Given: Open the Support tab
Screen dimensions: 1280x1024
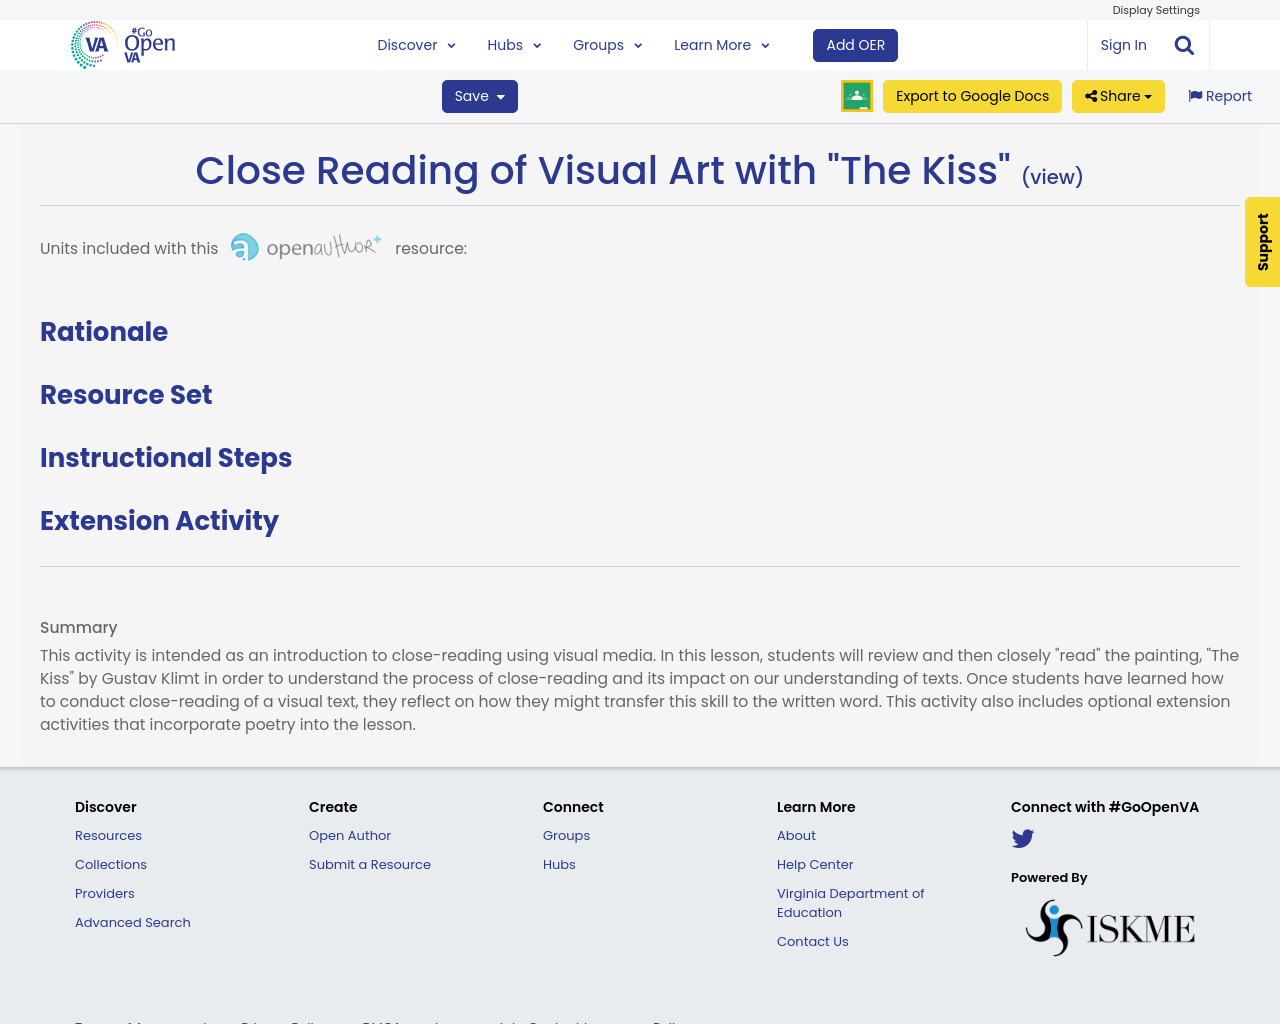Looking at the screenshot, I should [1262, 242].
